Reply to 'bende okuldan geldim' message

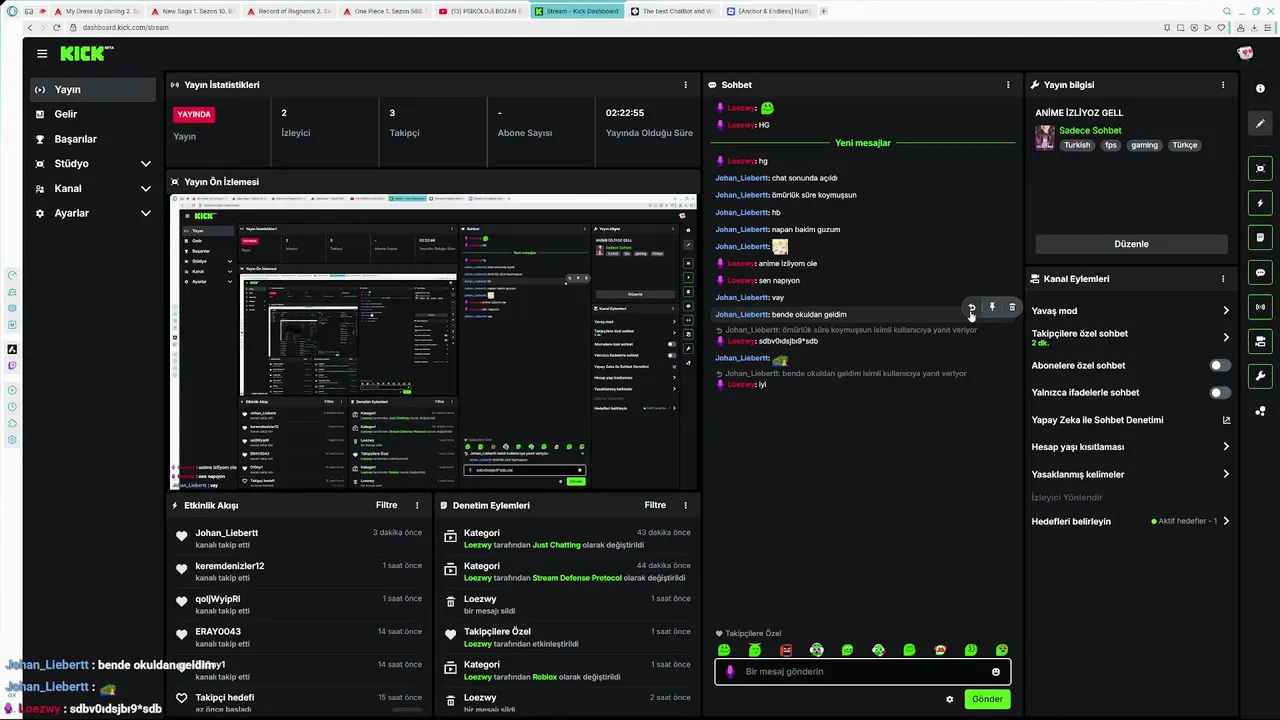pyautogui.click(x=971, y=308)
